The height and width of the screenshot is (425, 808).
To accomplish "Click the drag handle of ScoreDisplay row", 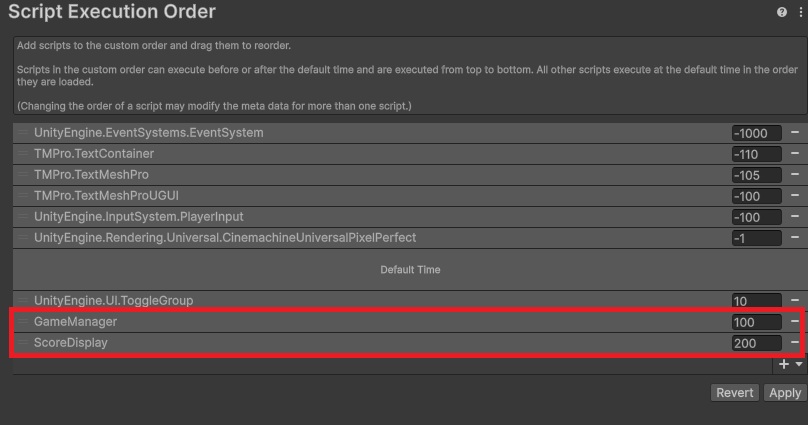I will point(23,343).
